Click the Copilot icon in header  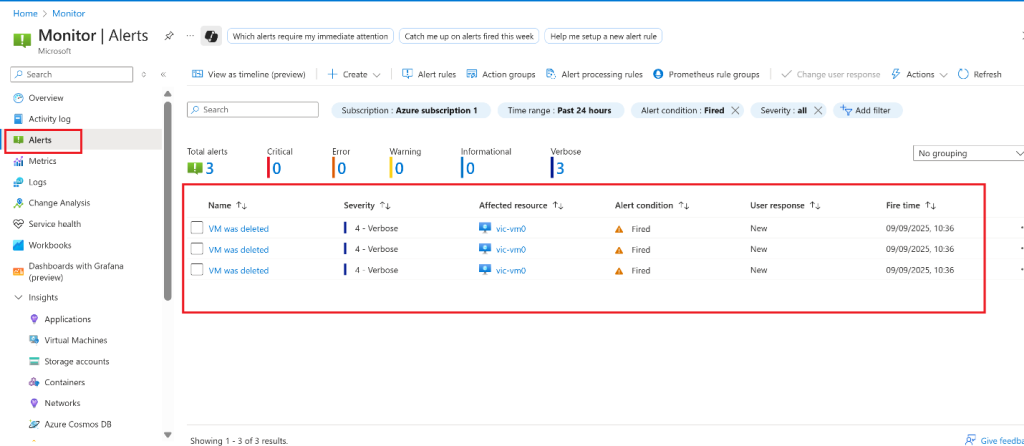[x=211, y=36]
